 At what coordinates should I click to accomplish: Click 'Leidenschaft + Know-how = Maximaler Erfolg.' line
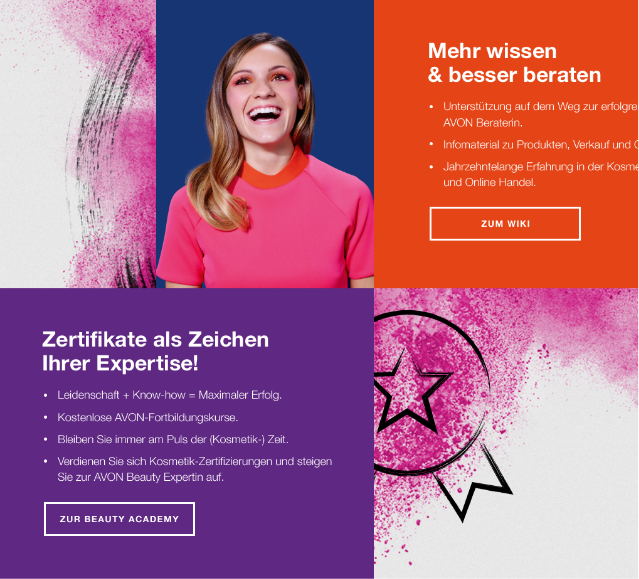170,395
